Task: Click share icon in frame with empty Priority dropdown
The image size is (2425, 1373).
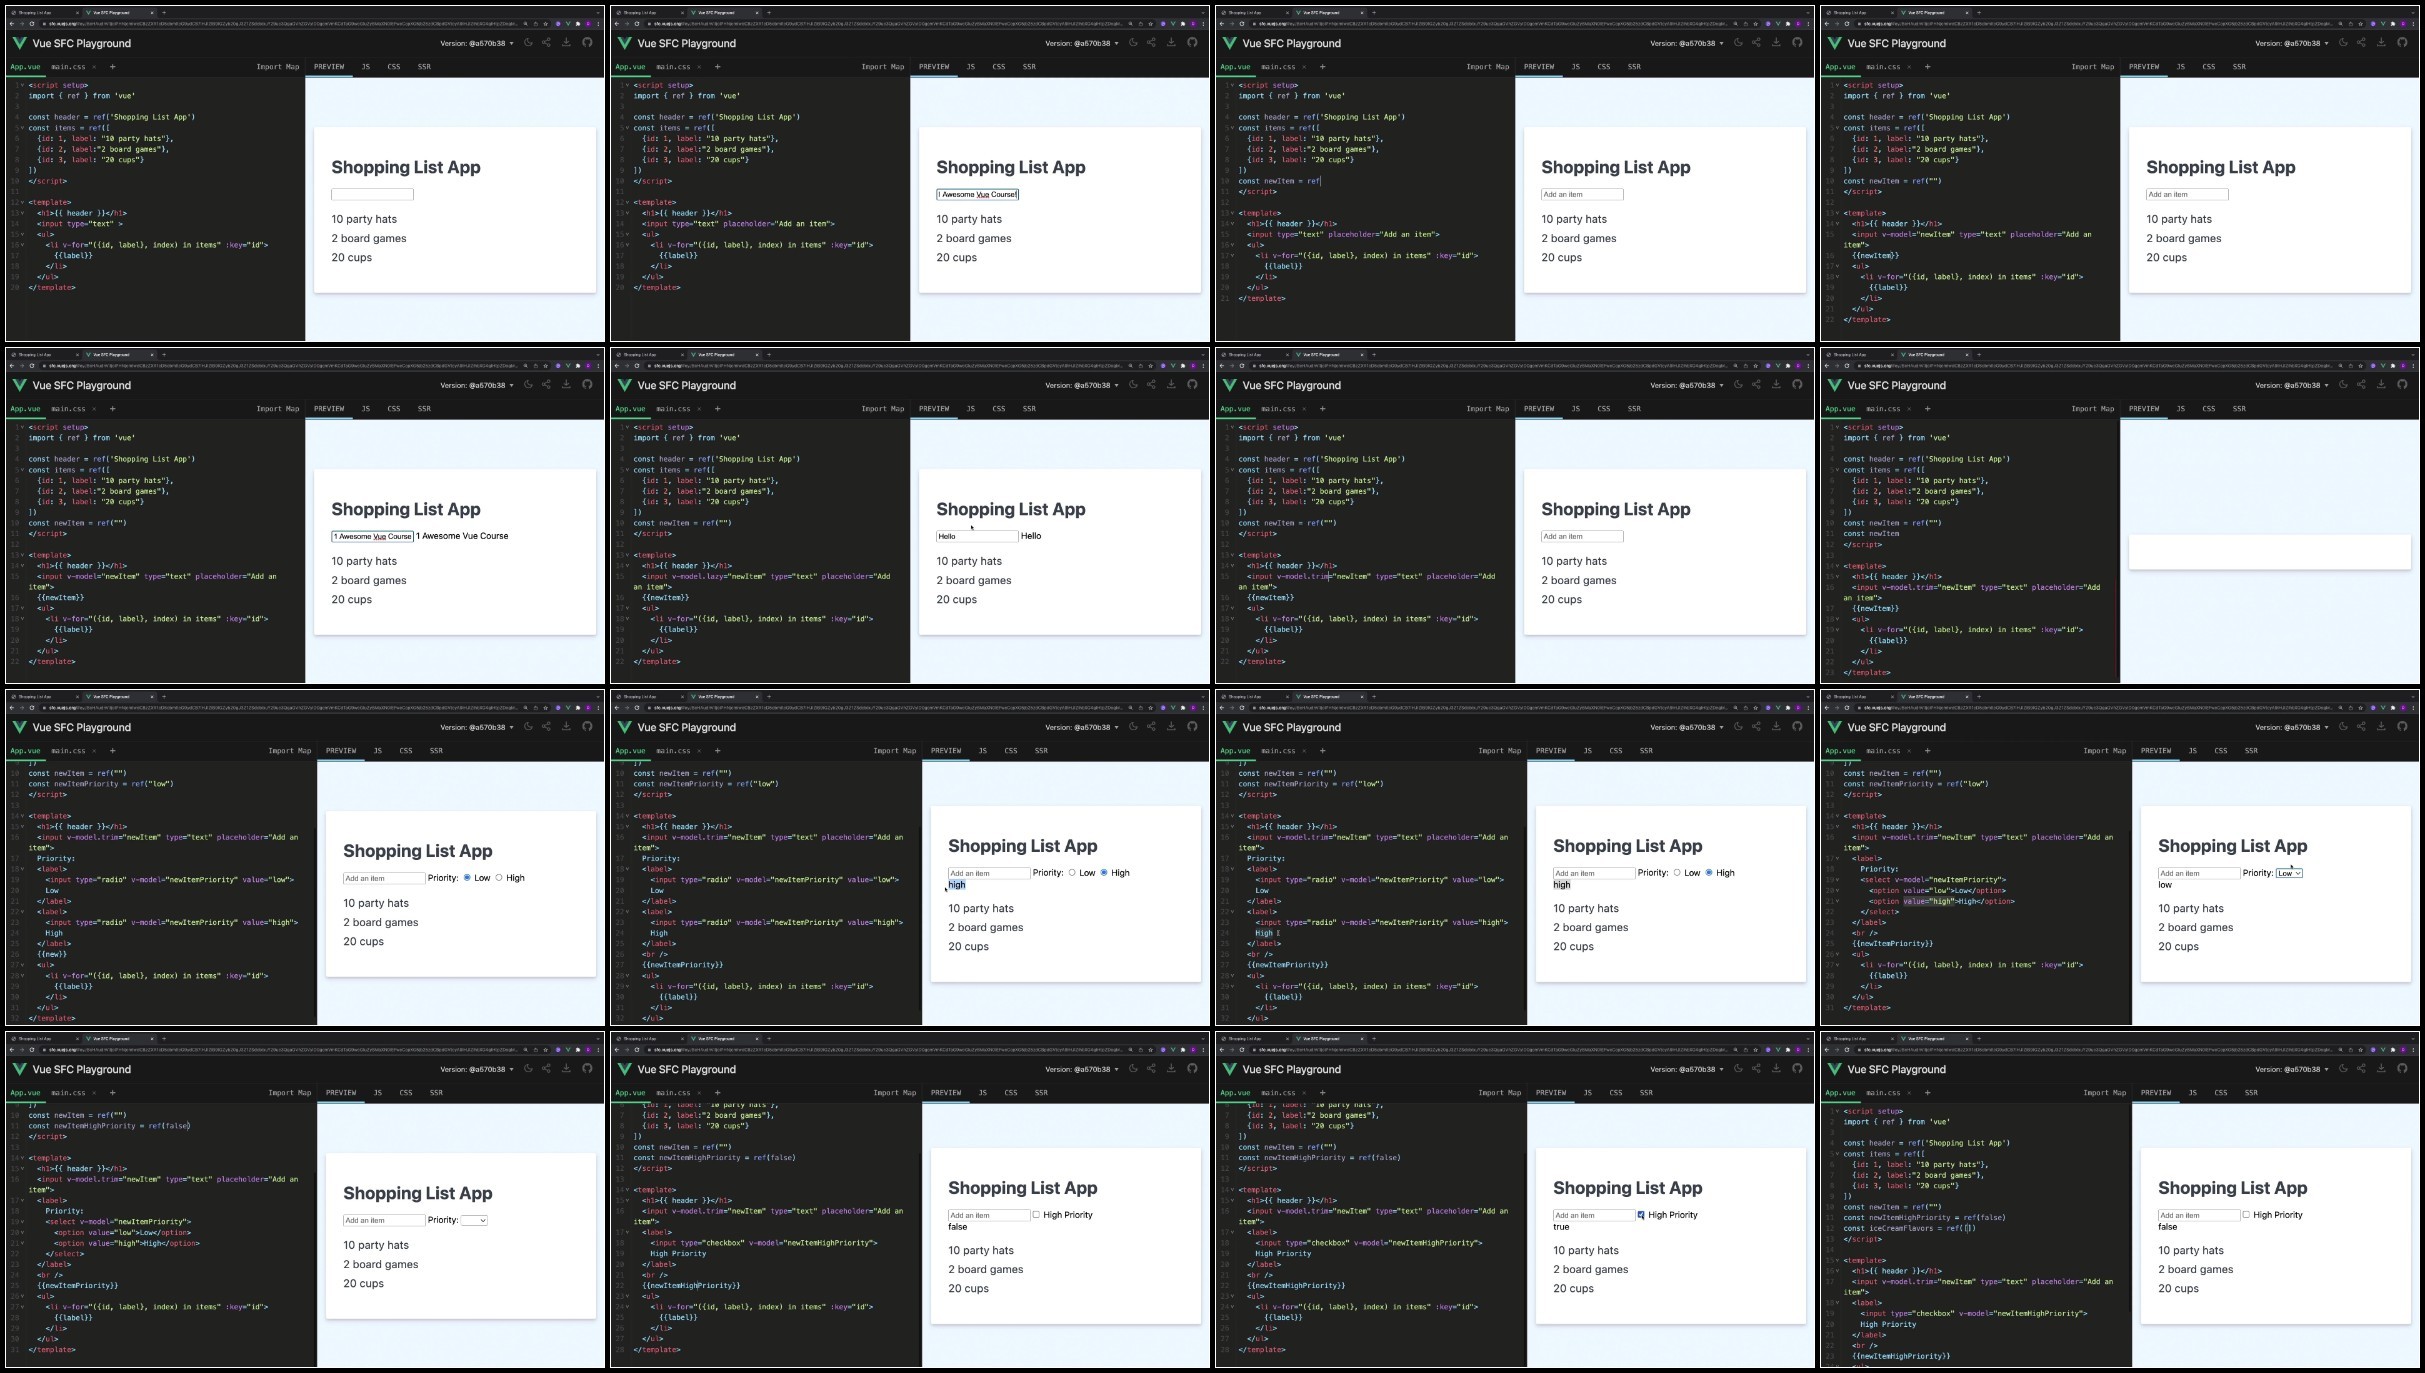Action: click(x=546, y=1069)
